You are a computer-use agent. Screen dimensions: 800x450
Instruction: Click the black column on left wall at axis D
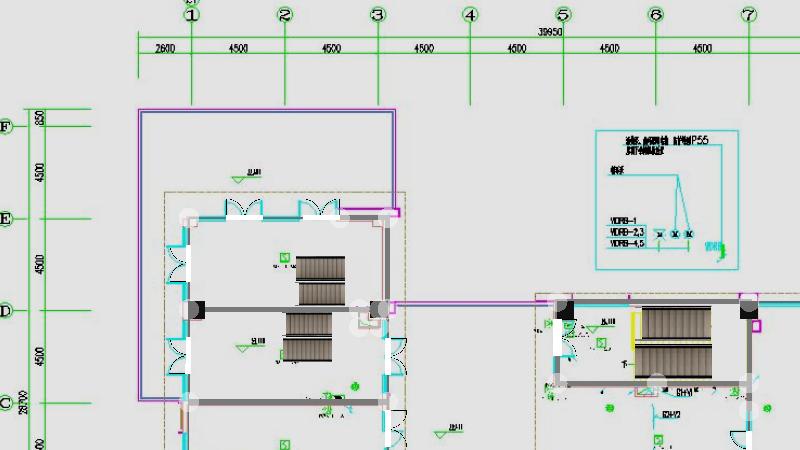tap(192, 310)
